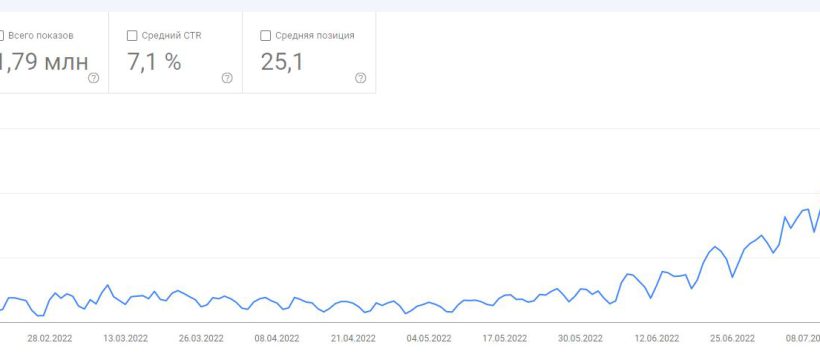Open help icon for Средний CTR card
The image size is (820, 360).
coord(227,78)
